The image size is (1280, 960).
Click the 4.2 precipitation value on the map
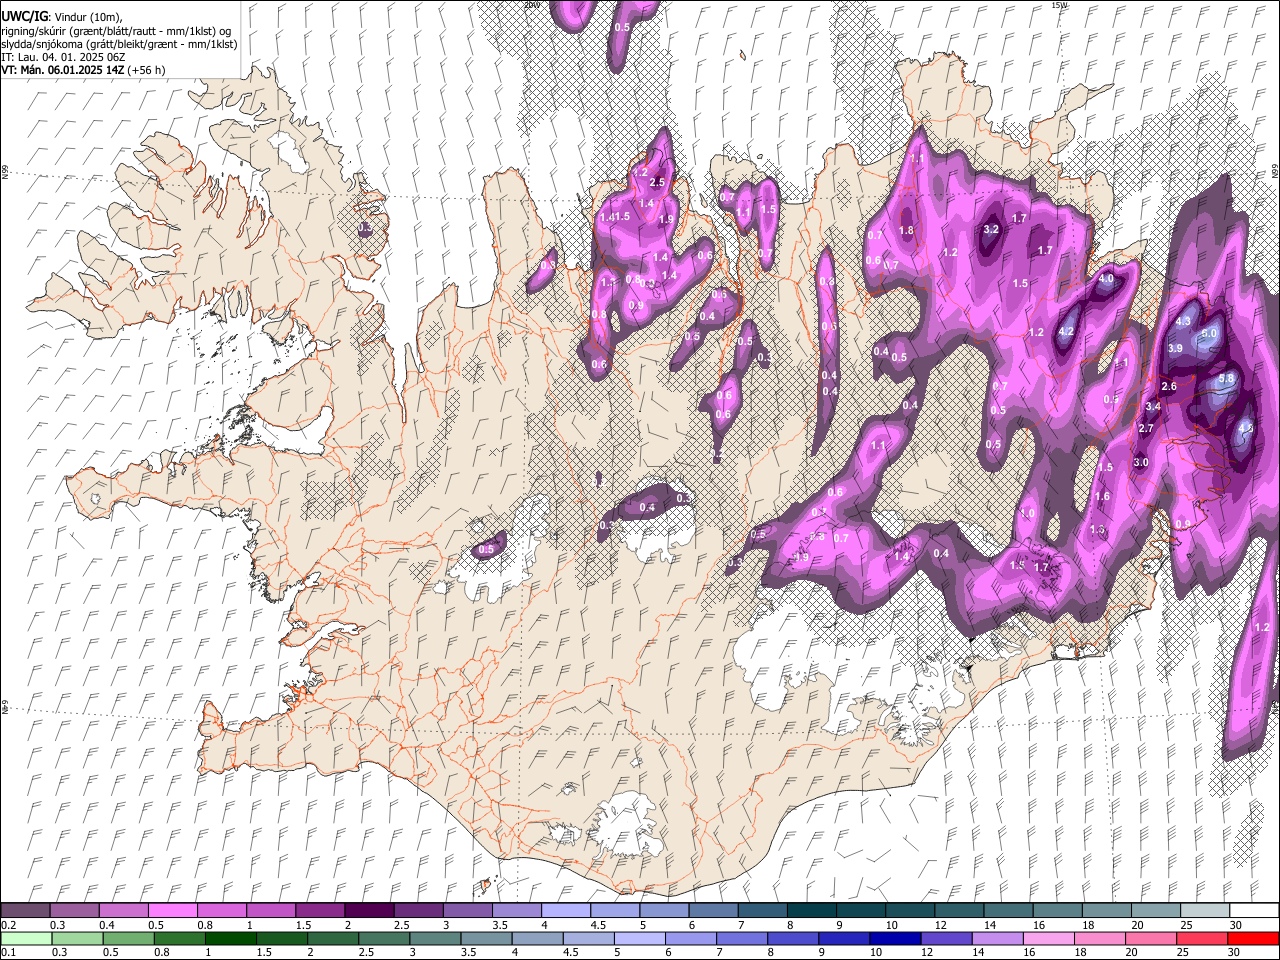click(x=1066, y=332)
